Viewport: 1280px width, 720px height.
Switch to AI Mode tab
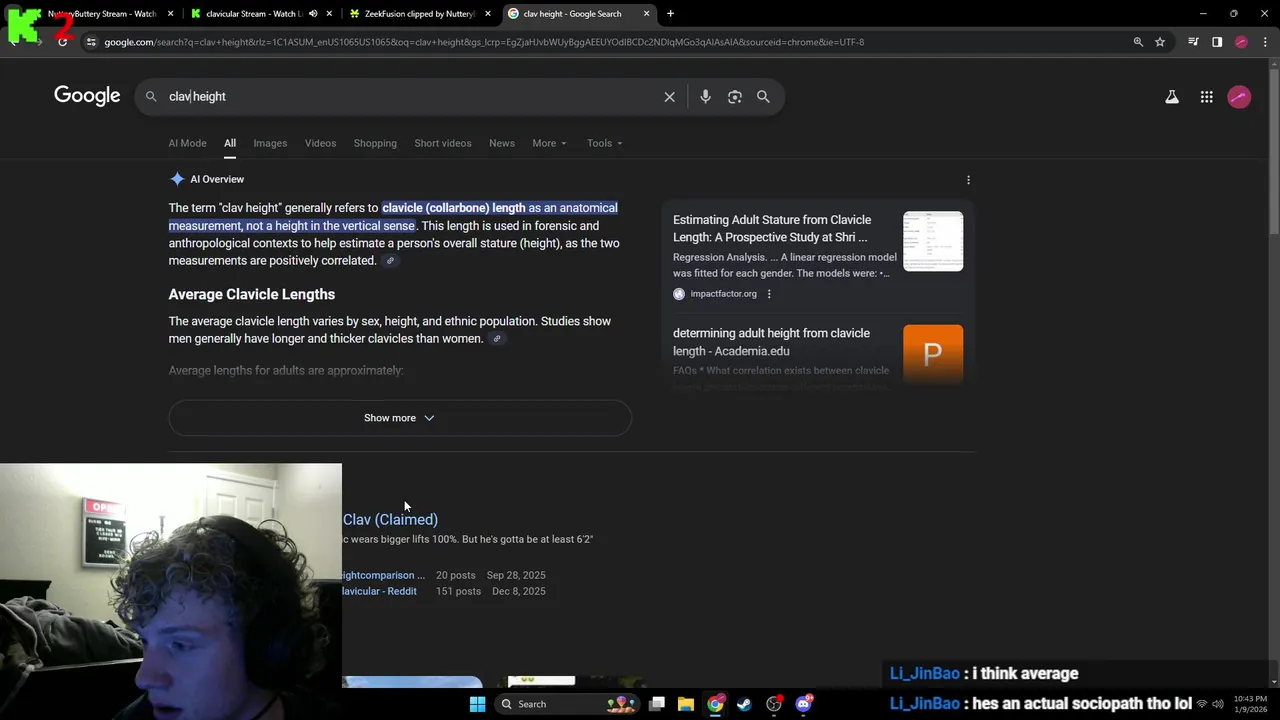click(x=187, y=143)
